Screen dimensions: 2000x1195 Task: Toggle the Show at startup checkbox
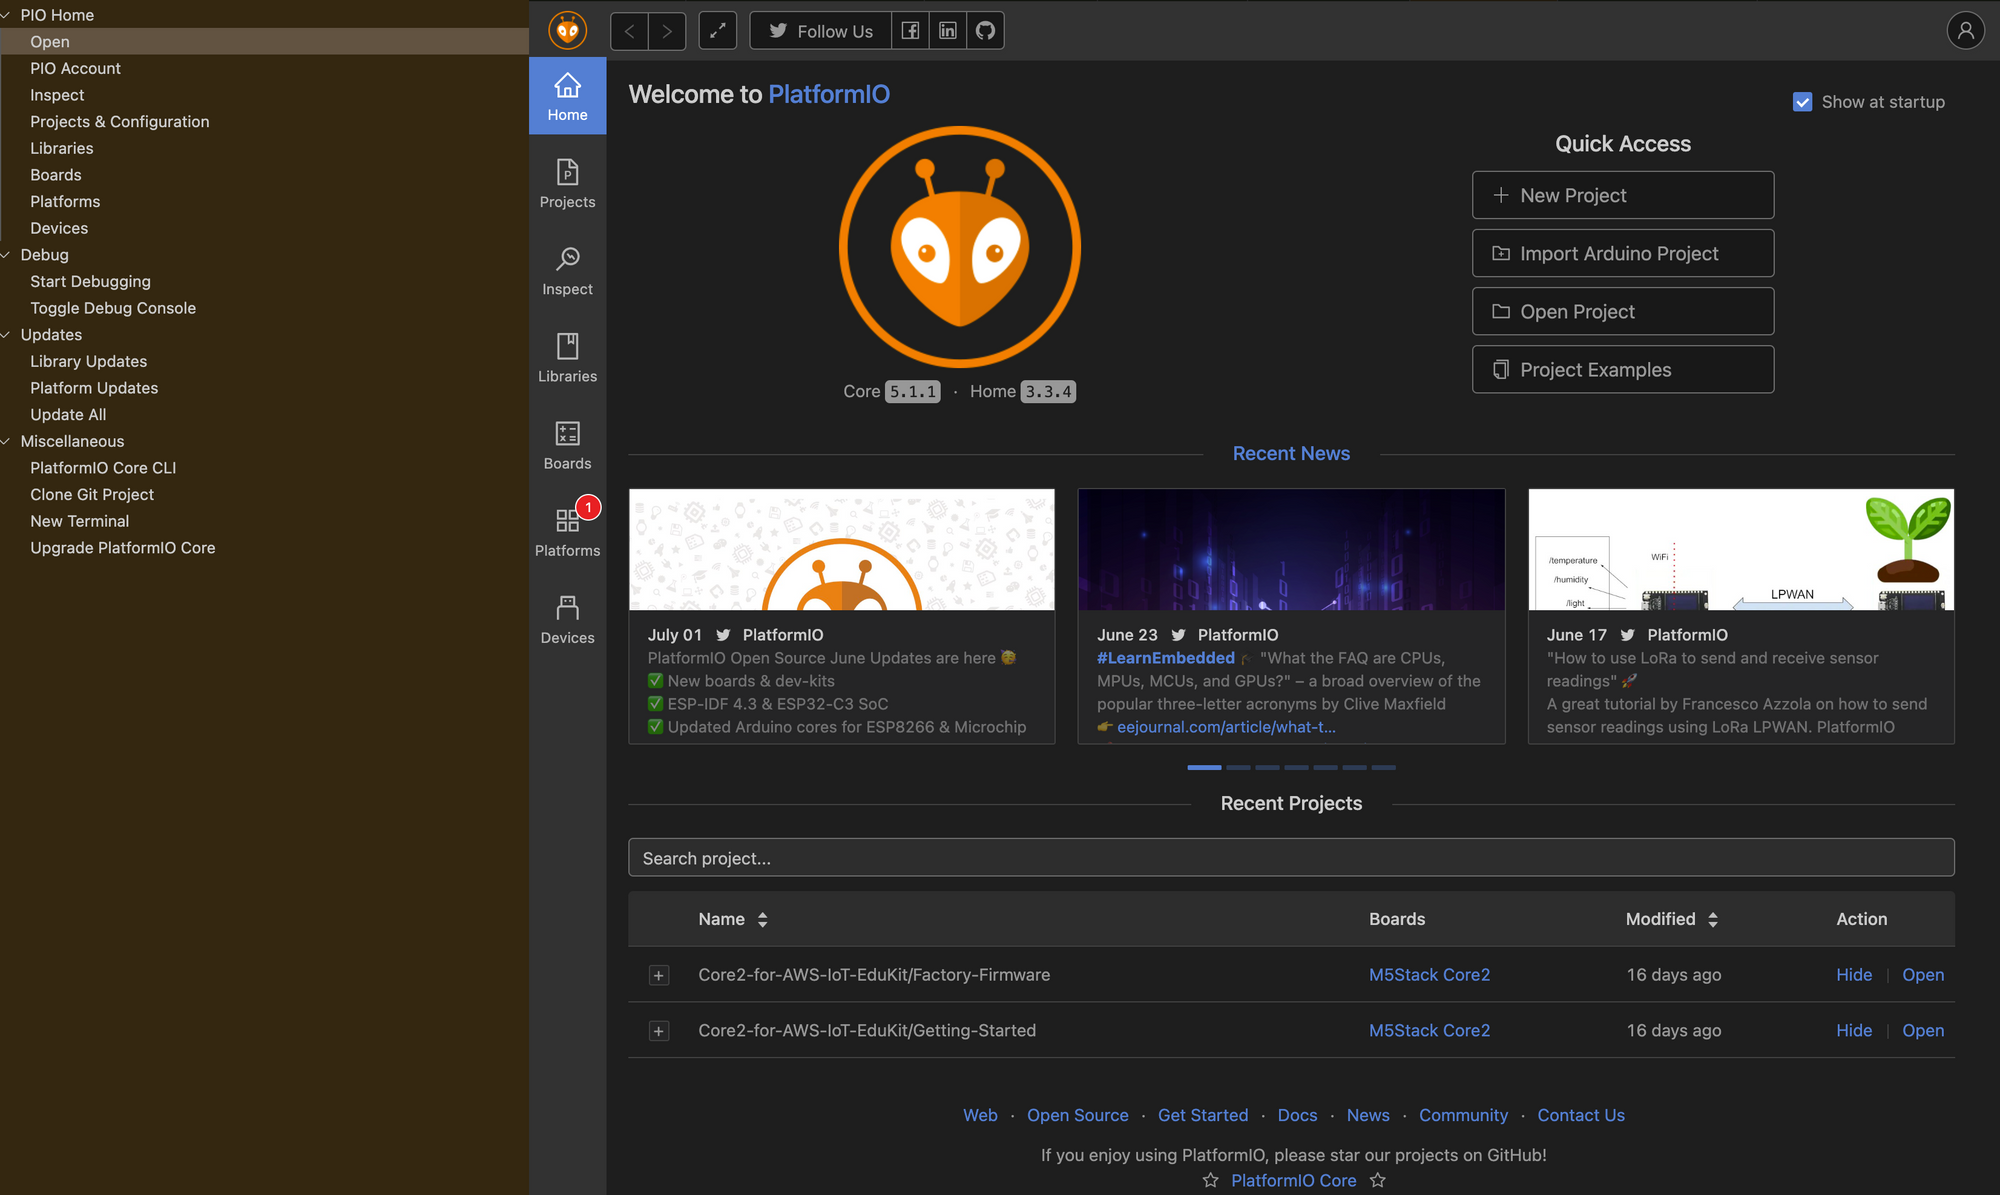tap(1802, 102)
